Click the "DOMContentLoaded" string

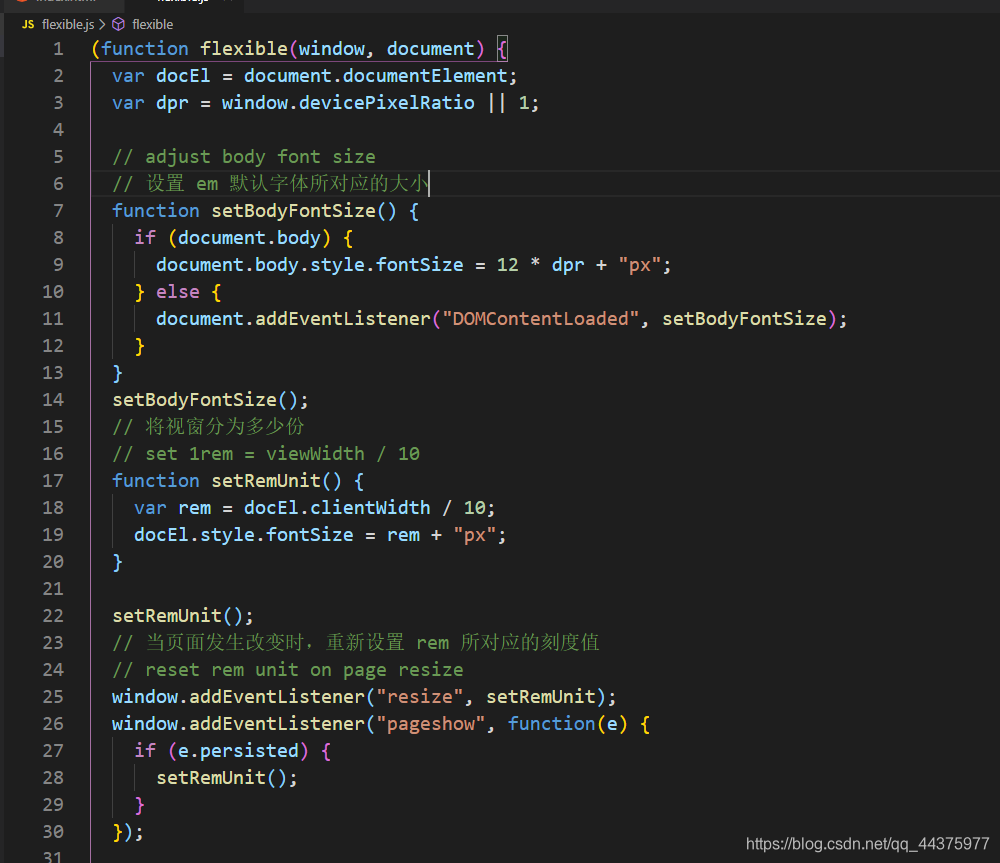point(540,319)
